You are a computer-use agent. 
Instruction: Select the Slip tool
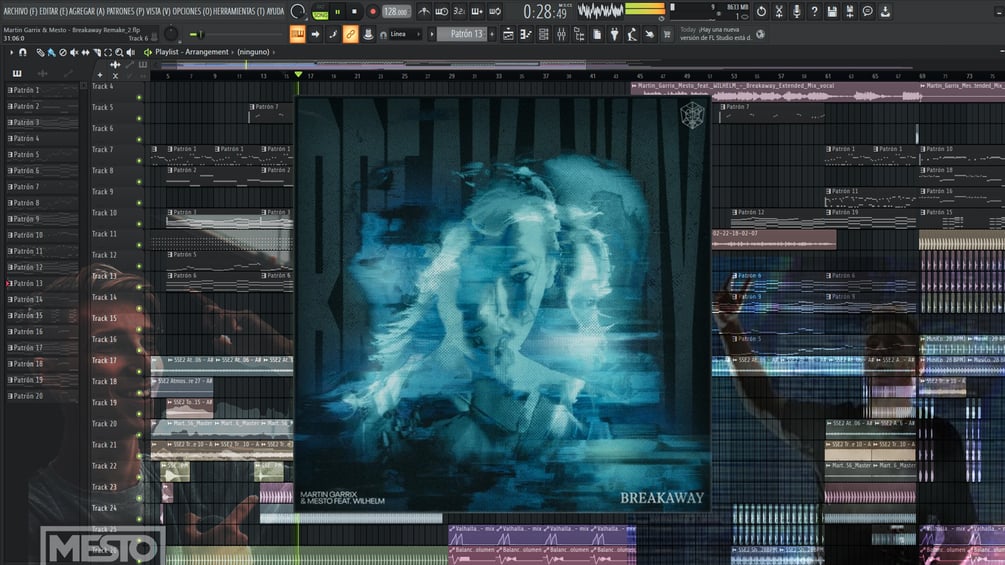85,52
